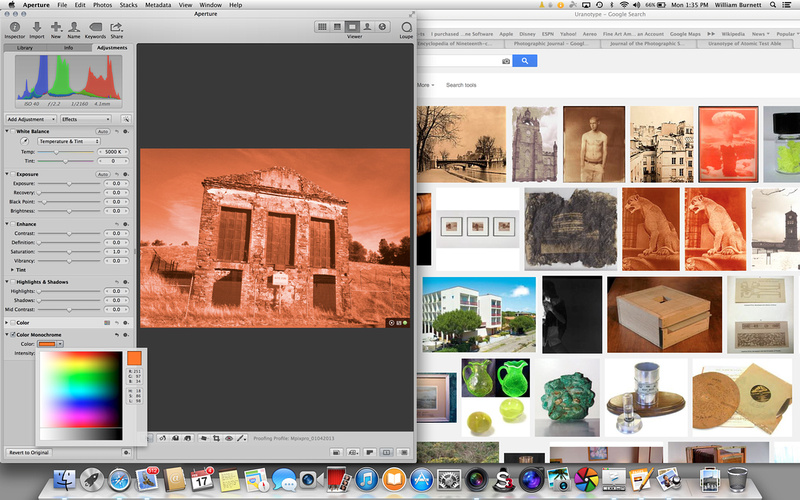Click the Import arrow icon
The width and height of the screenshot is (800, 500).
(37, 27)
